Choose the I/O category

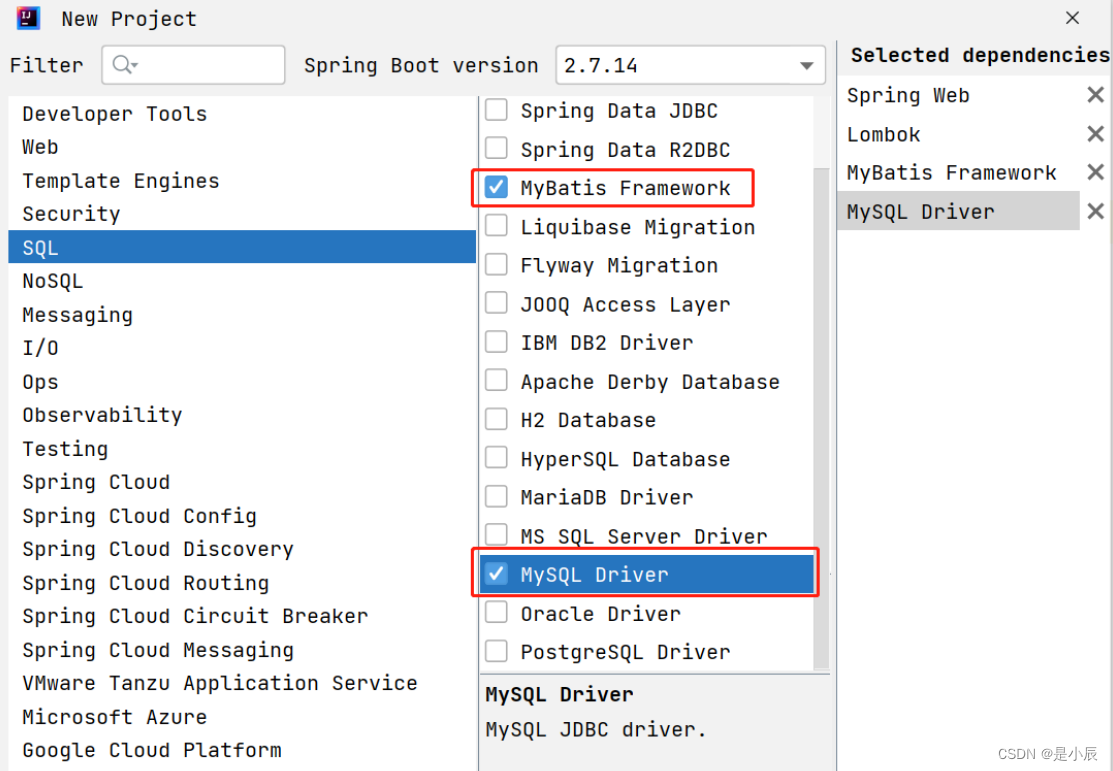coord(242,348)
